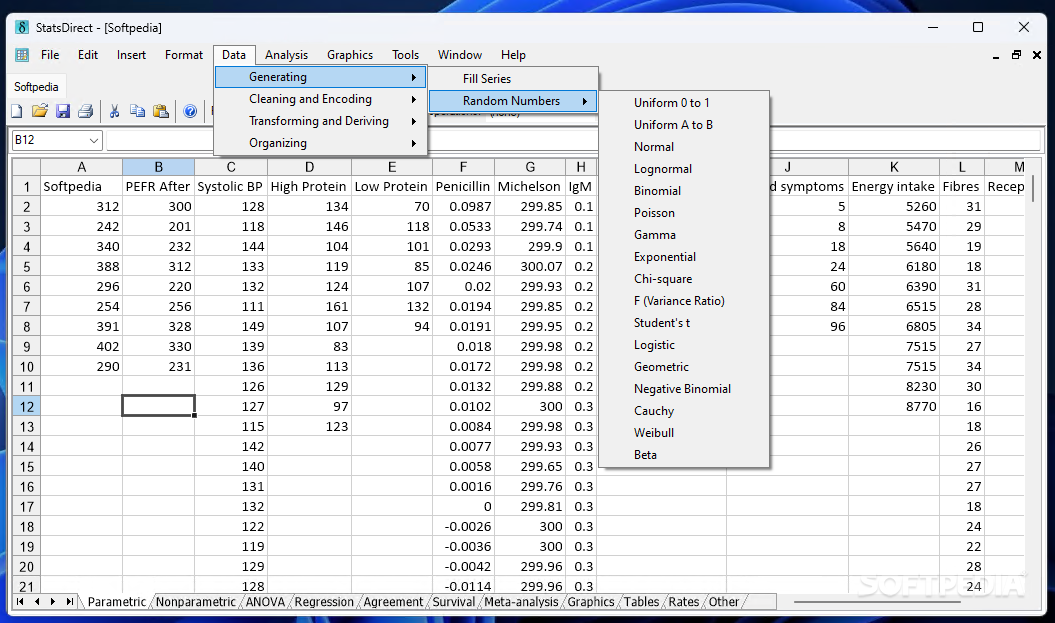
Task: Go to next sheet tab arrow
Action: [53, 601]
